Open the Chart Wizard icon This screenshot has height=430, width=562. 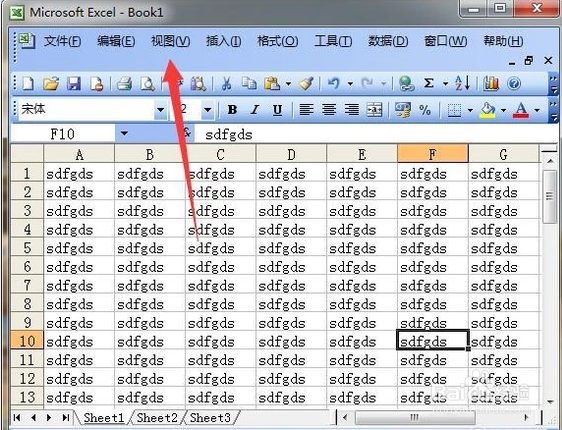491,84
